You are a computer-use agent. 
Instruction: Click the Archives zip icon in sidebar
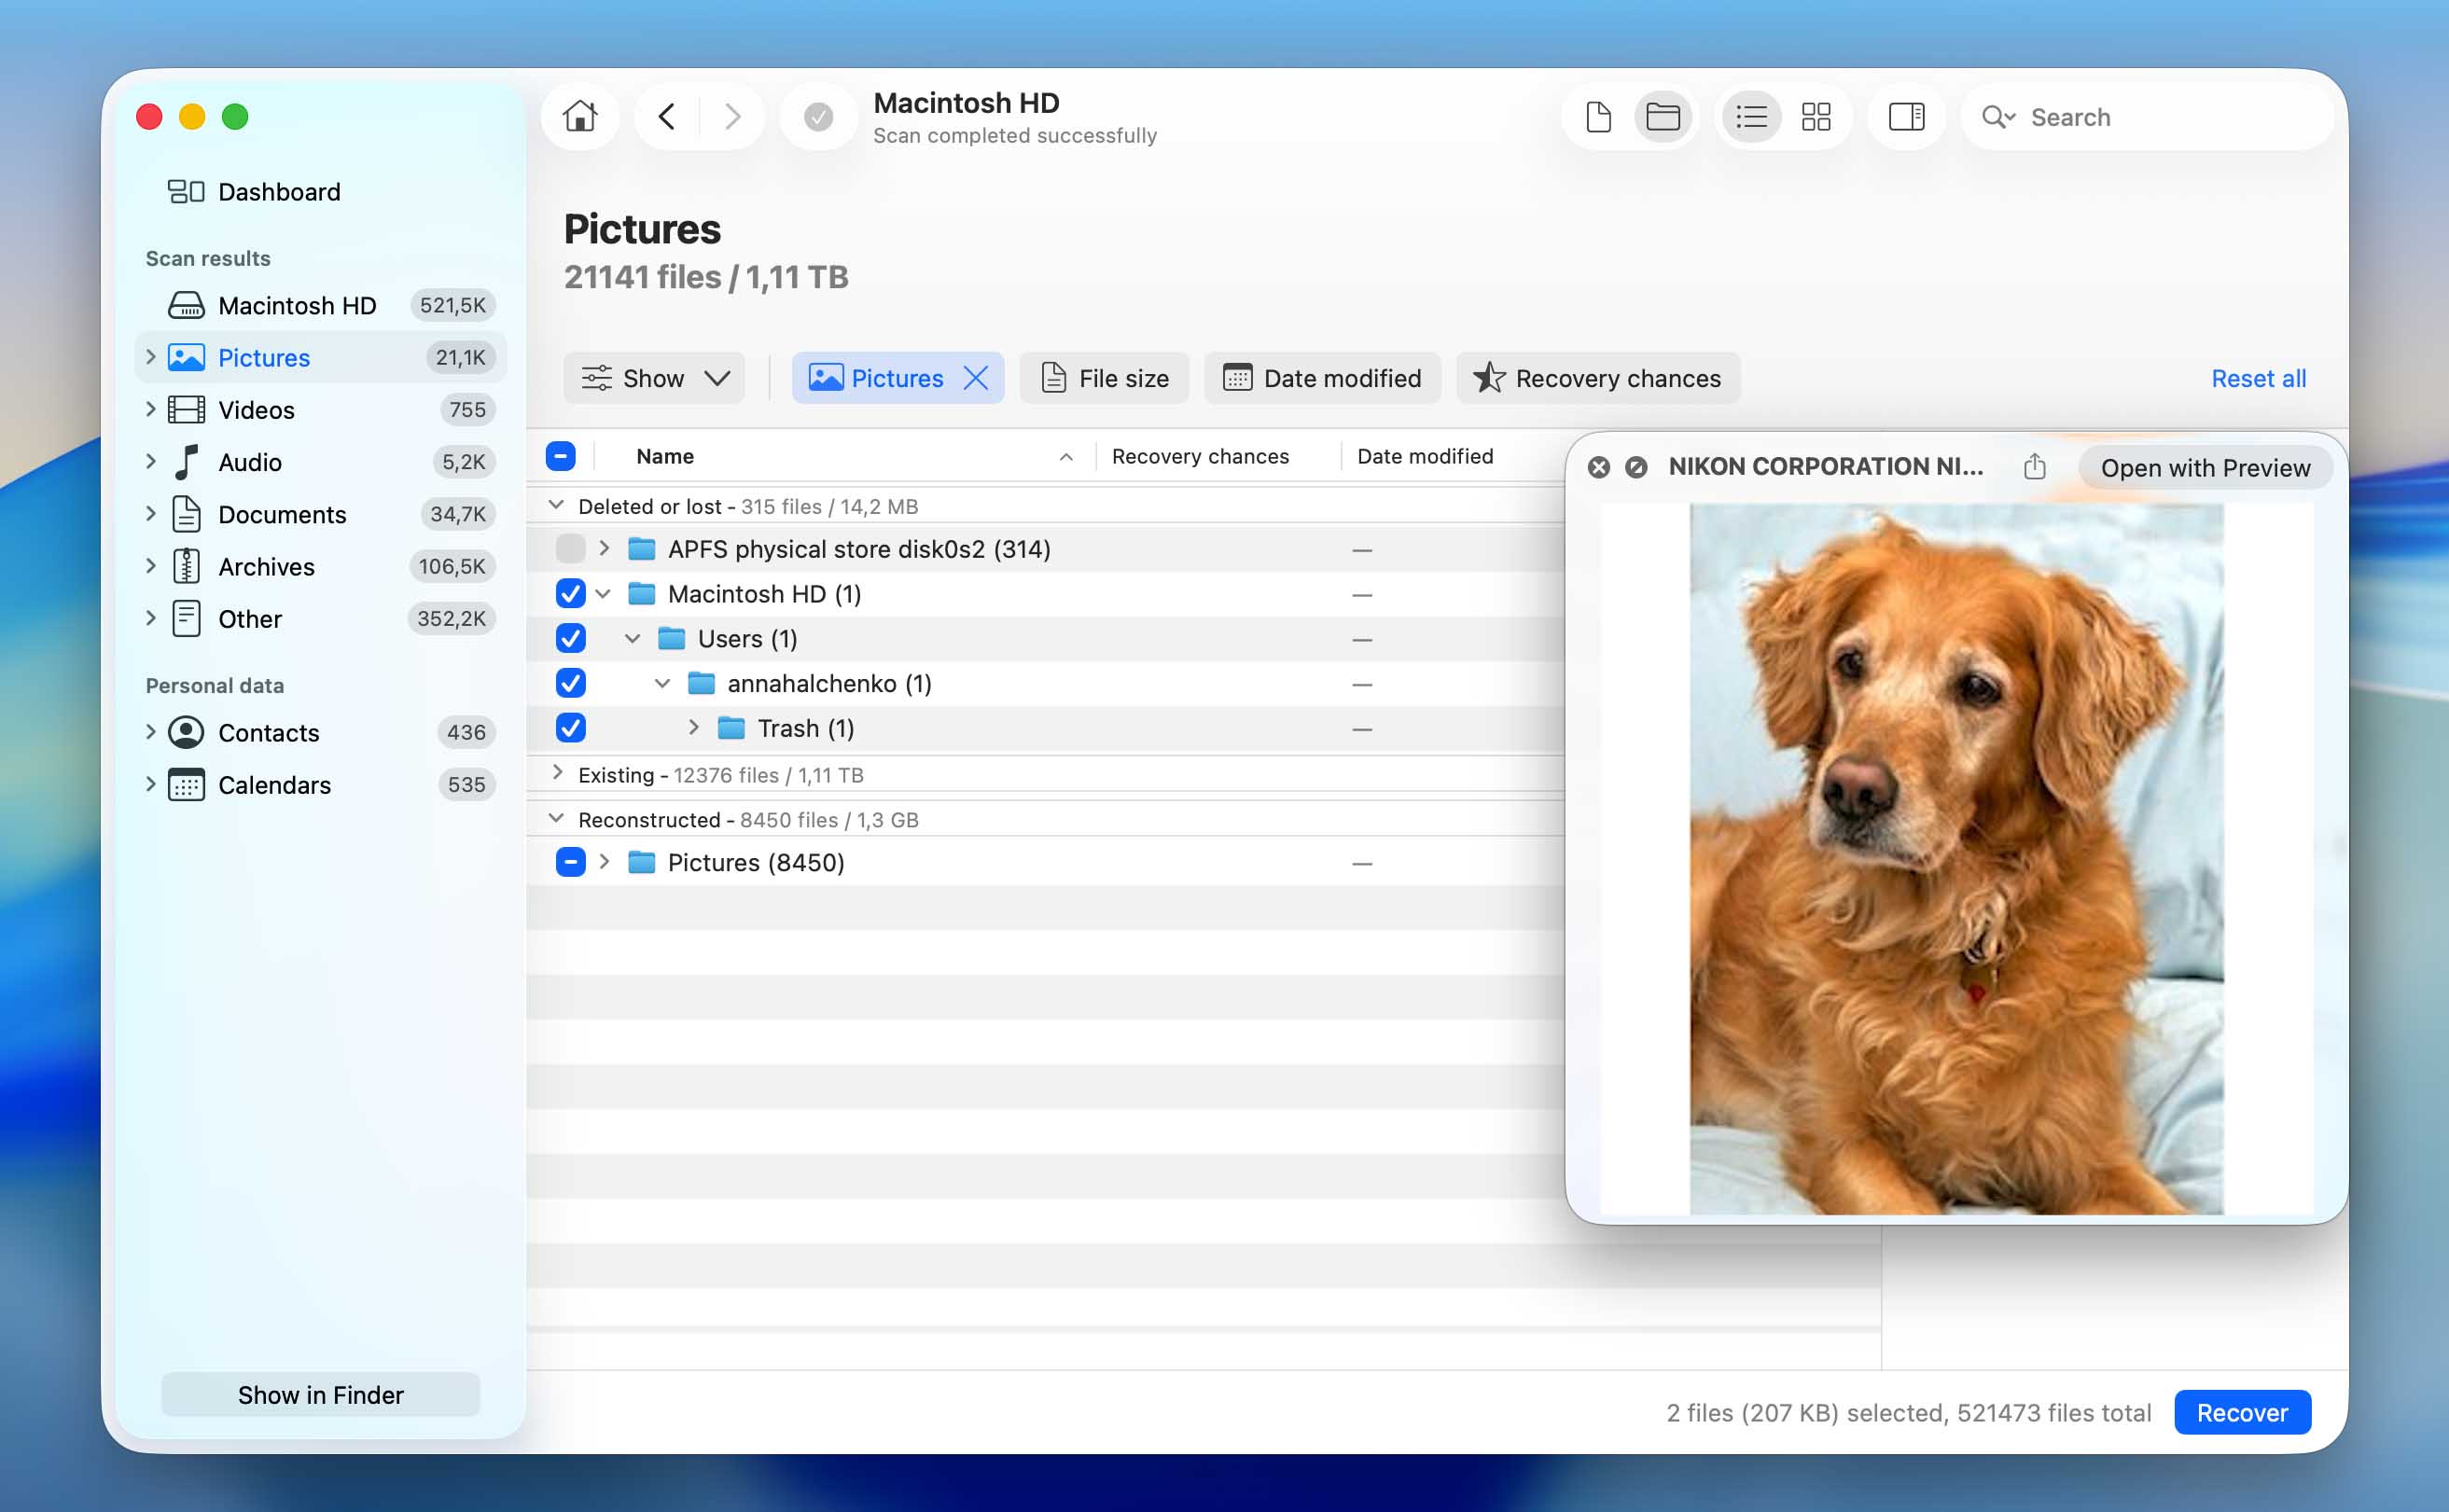click(x=186, y=566)
